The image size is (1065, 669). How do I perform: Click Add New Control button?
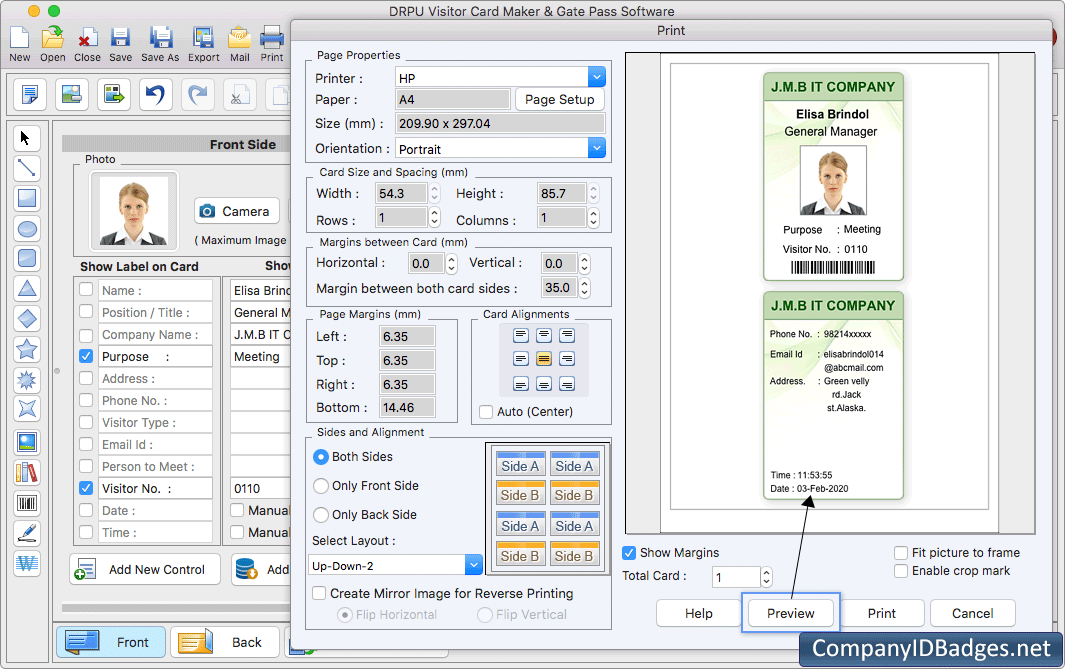pyautogui.click(x=145, y=569)
